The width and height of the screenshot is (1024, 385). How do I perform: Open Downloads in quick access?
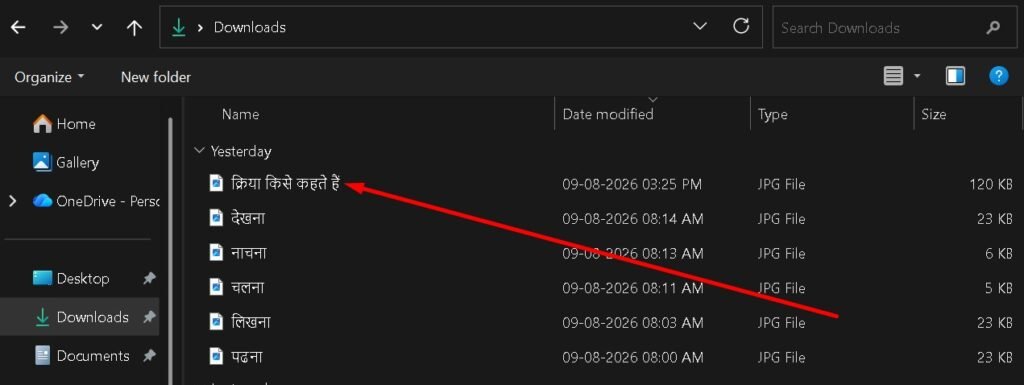pyautogui.click(x=81, y=317)
